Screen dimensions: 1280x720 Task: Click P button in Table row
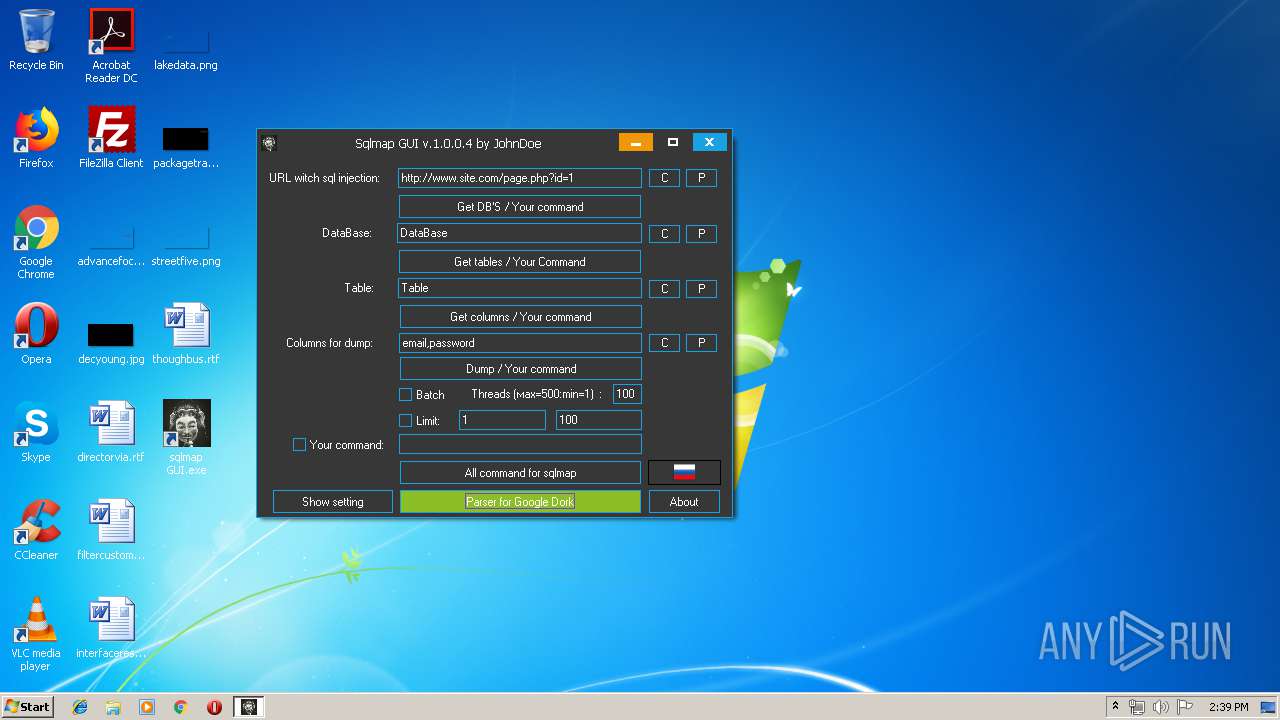(701, 289)
